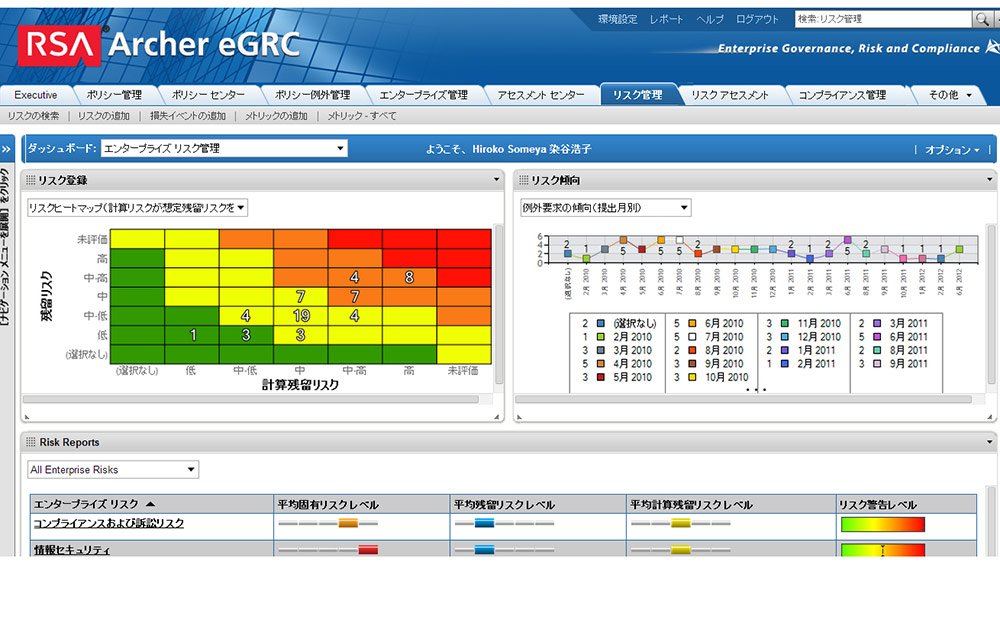This screenshot has width=1000, height=626.
Task: Open the オプション menu
Action: click(952, 150)
